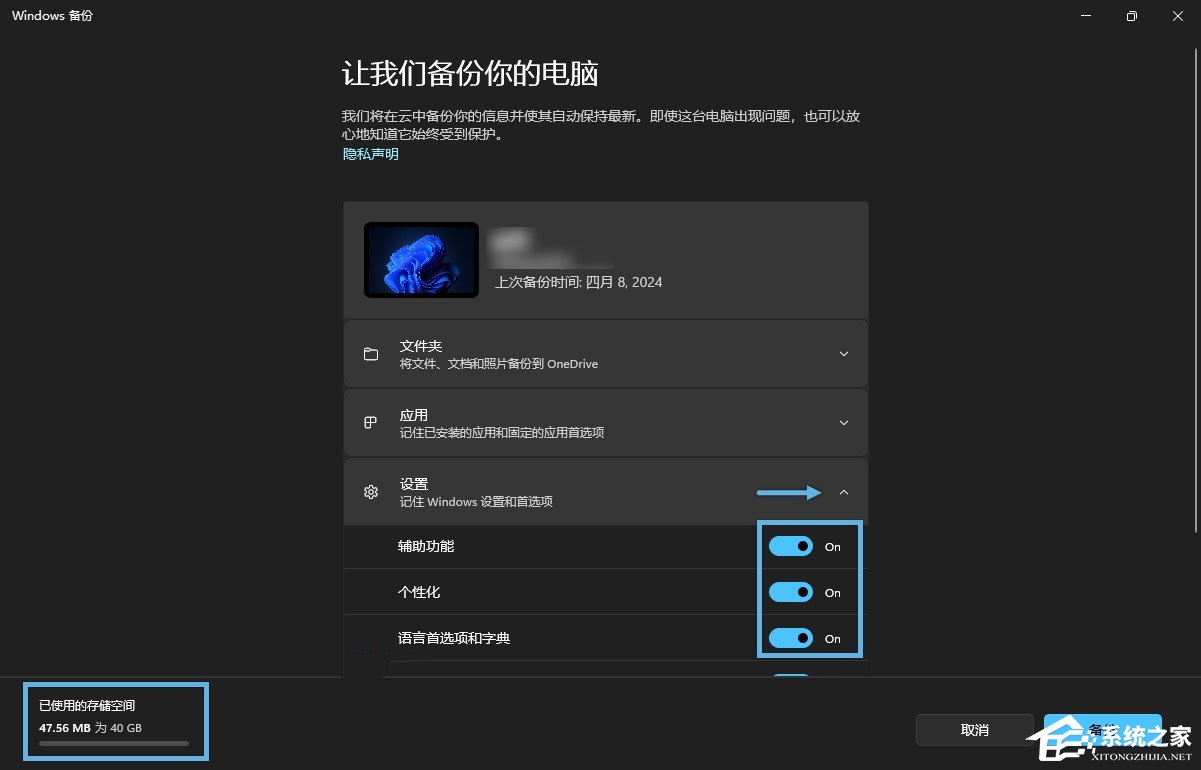
Task: Turn off the 辅助功能 toggle
Action: [790, 546]
